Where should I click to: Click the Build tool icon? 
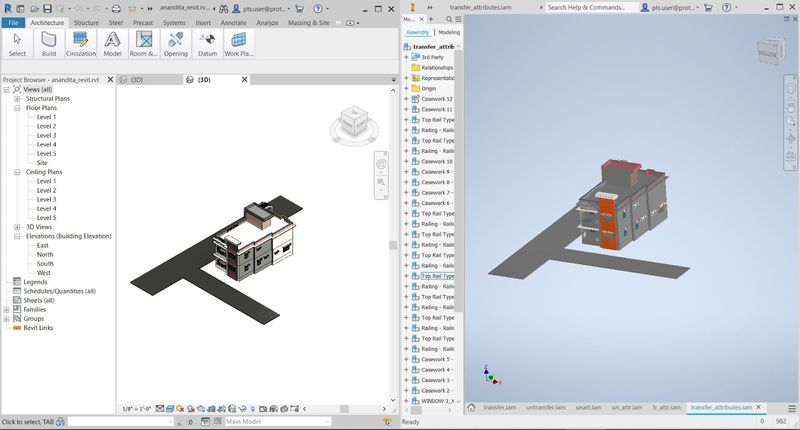tap(49, 43)
